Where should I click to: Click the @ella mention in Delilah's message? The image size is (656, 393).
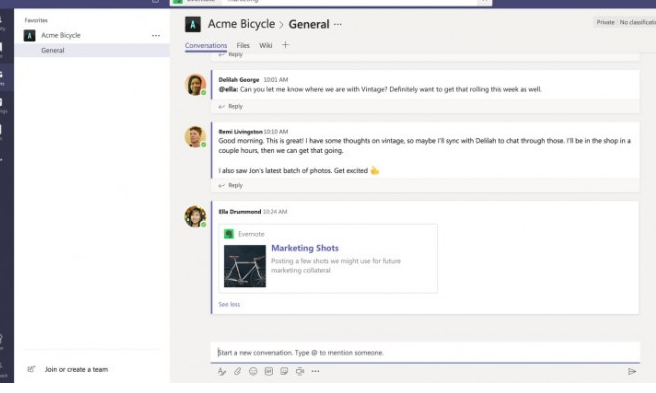[x=228, y=89]
